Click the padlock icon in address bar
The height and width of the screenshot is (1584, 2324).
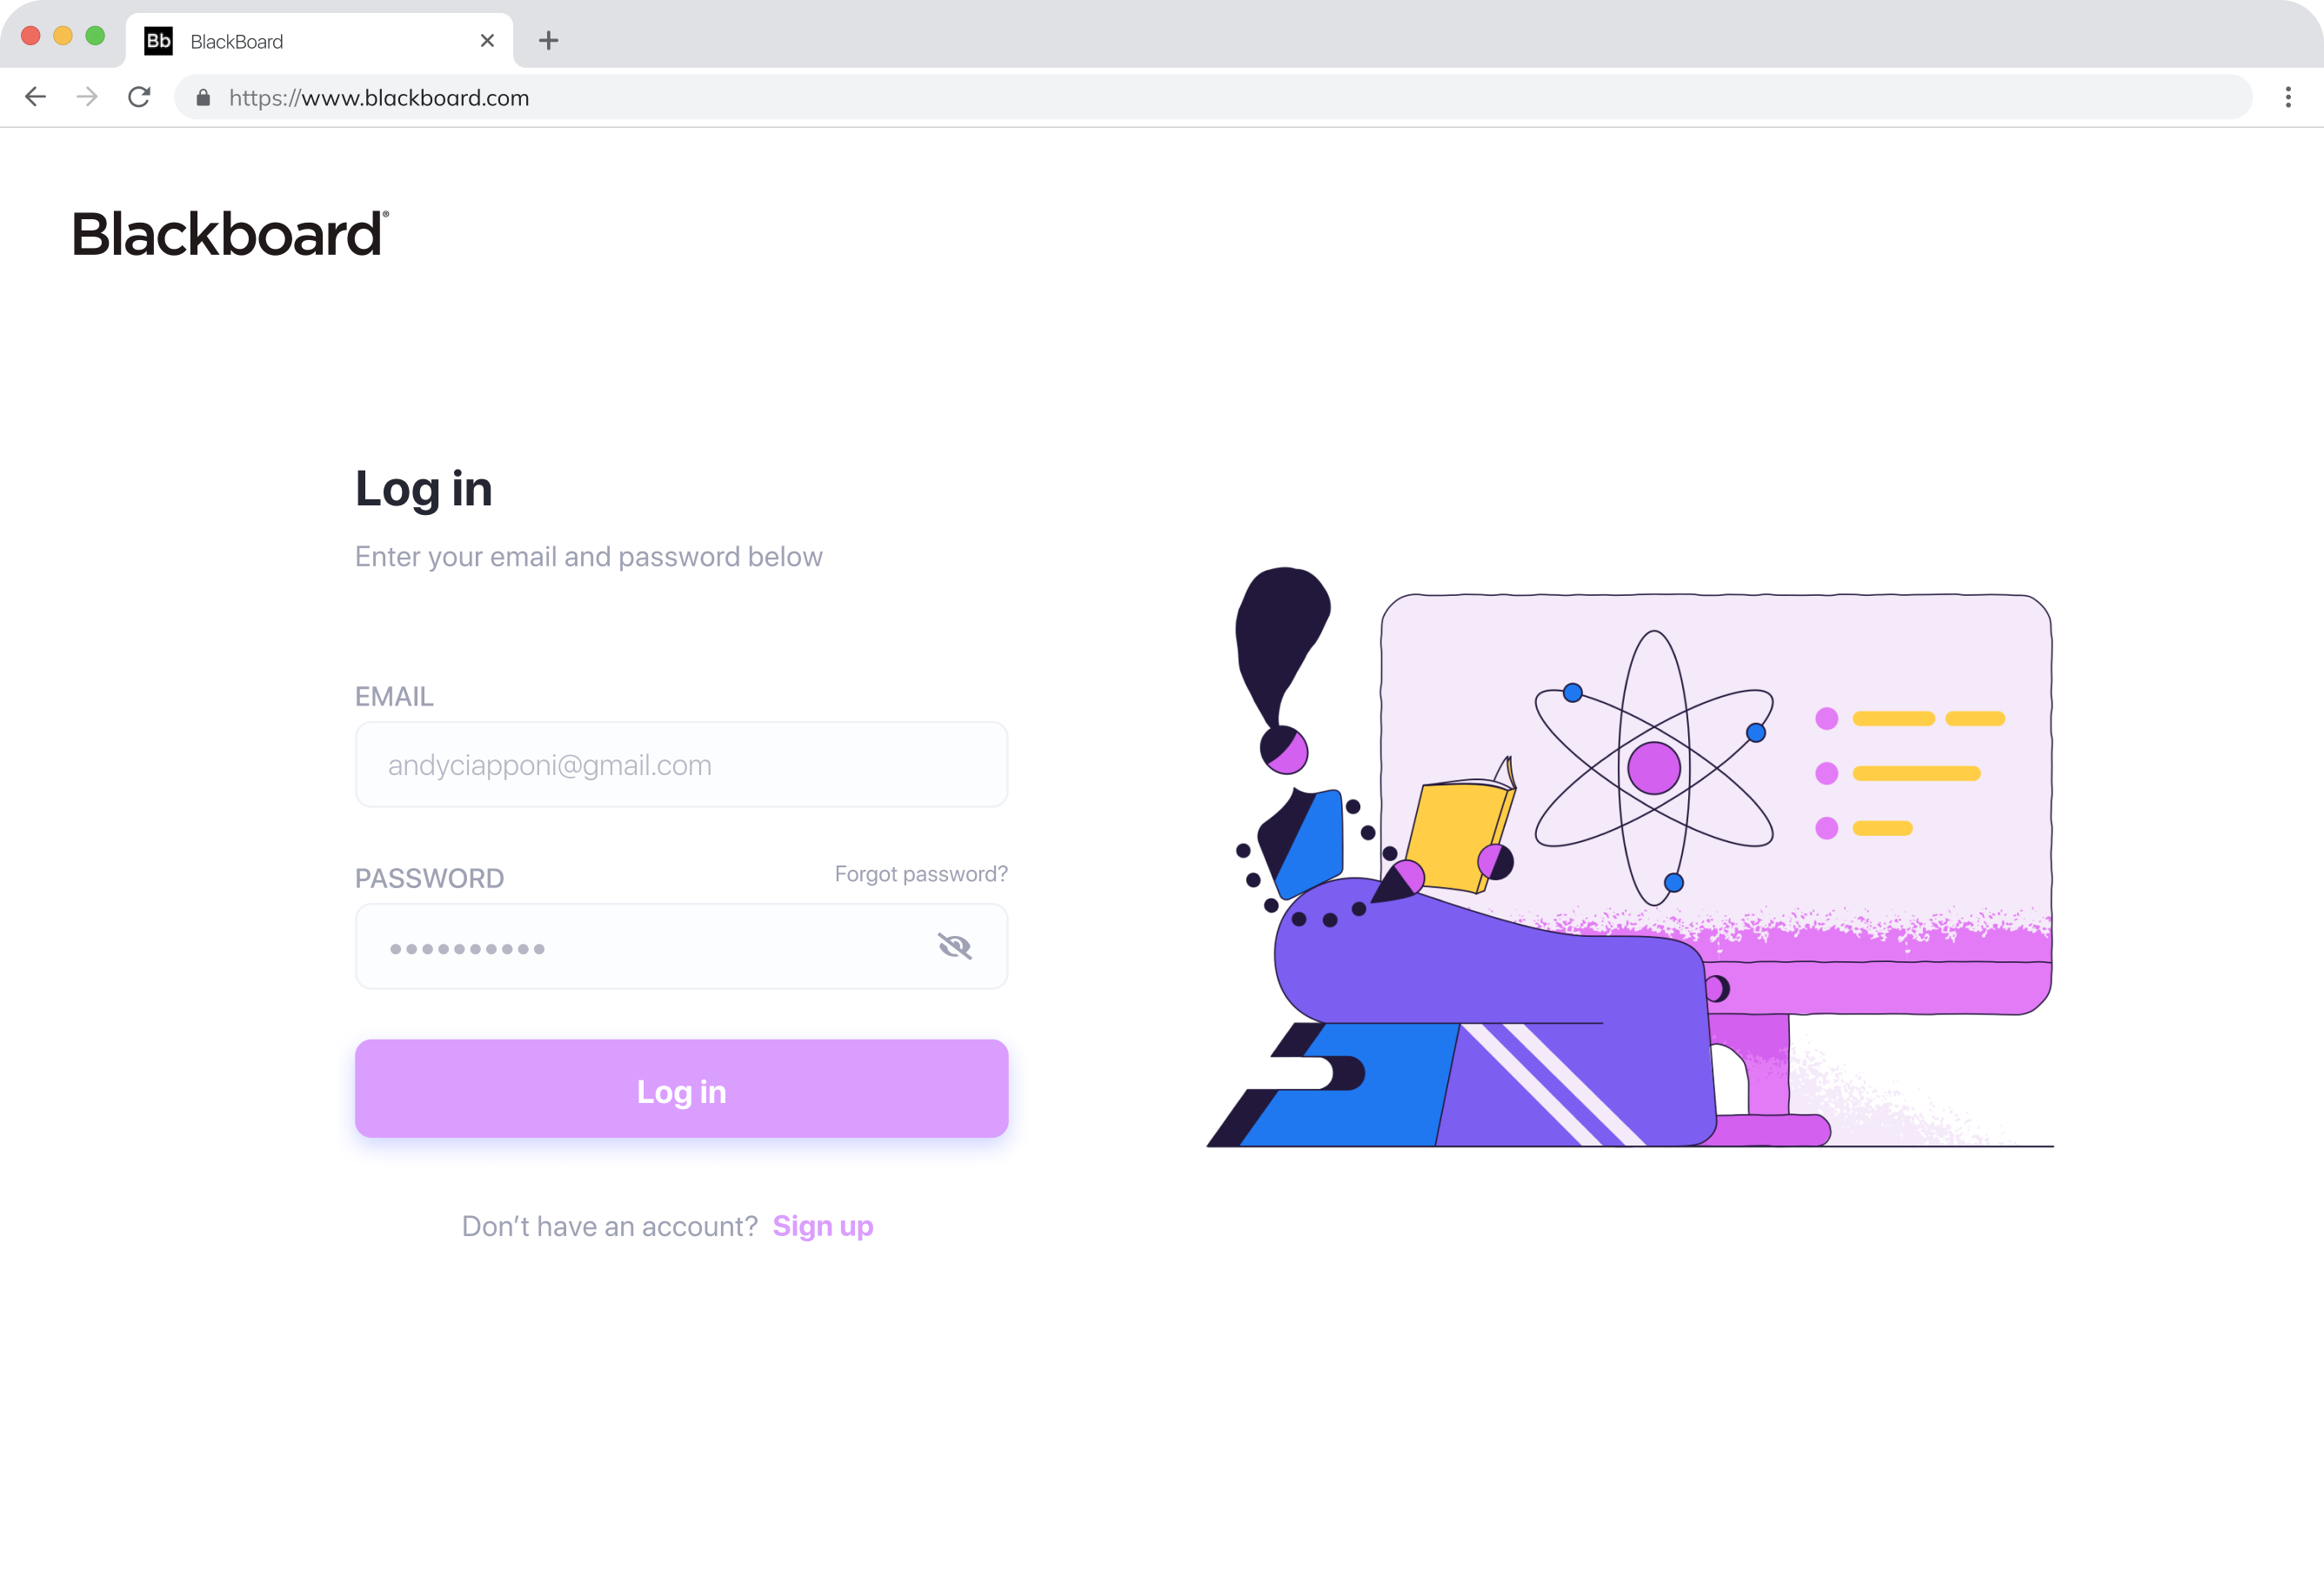(x=203, y=98)
